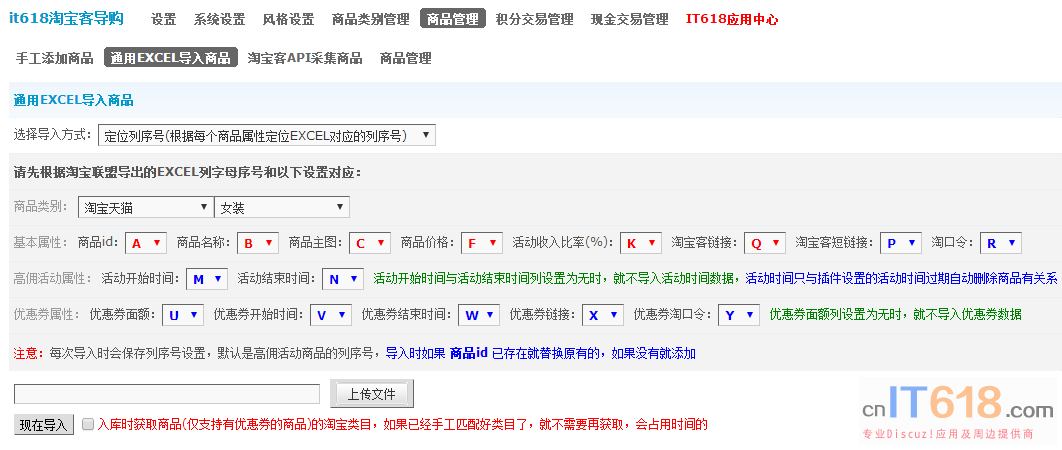Switch to 手工添加商品 tab

click(x=54, y=58)
